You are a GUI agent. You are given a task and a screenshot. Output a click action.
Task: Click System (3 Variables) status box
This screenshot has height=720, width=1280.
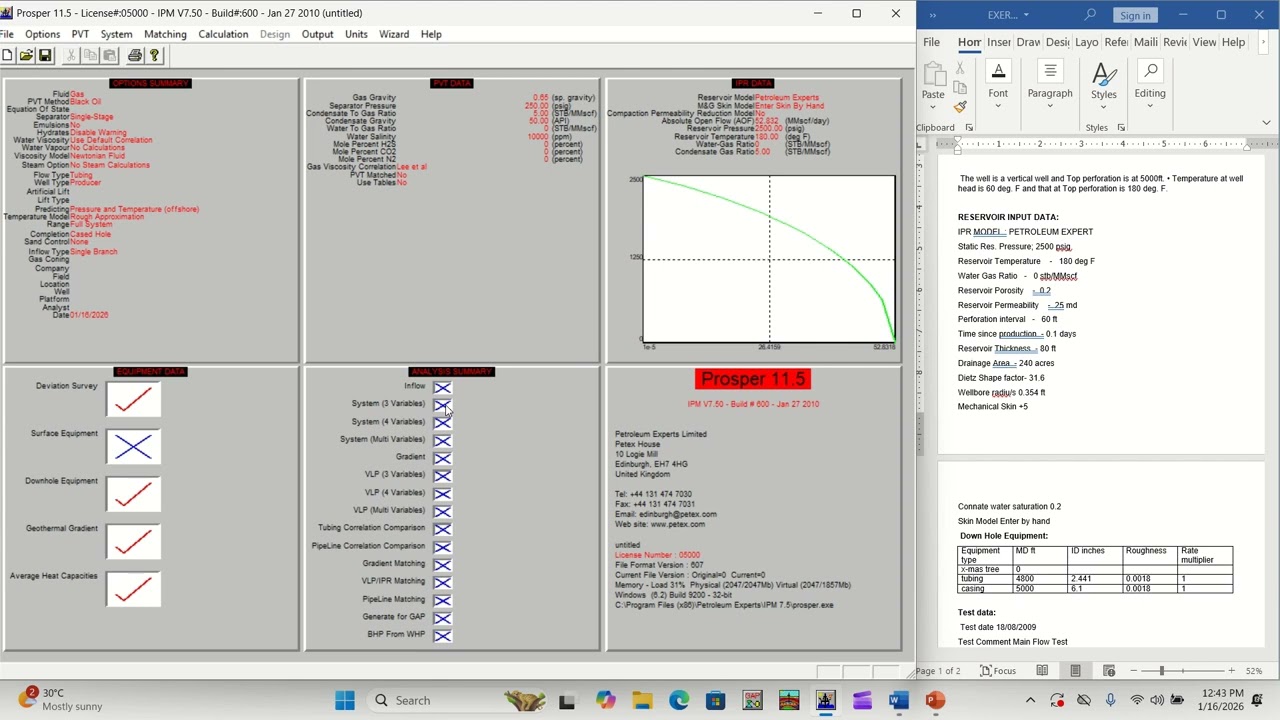pos(442,405)
